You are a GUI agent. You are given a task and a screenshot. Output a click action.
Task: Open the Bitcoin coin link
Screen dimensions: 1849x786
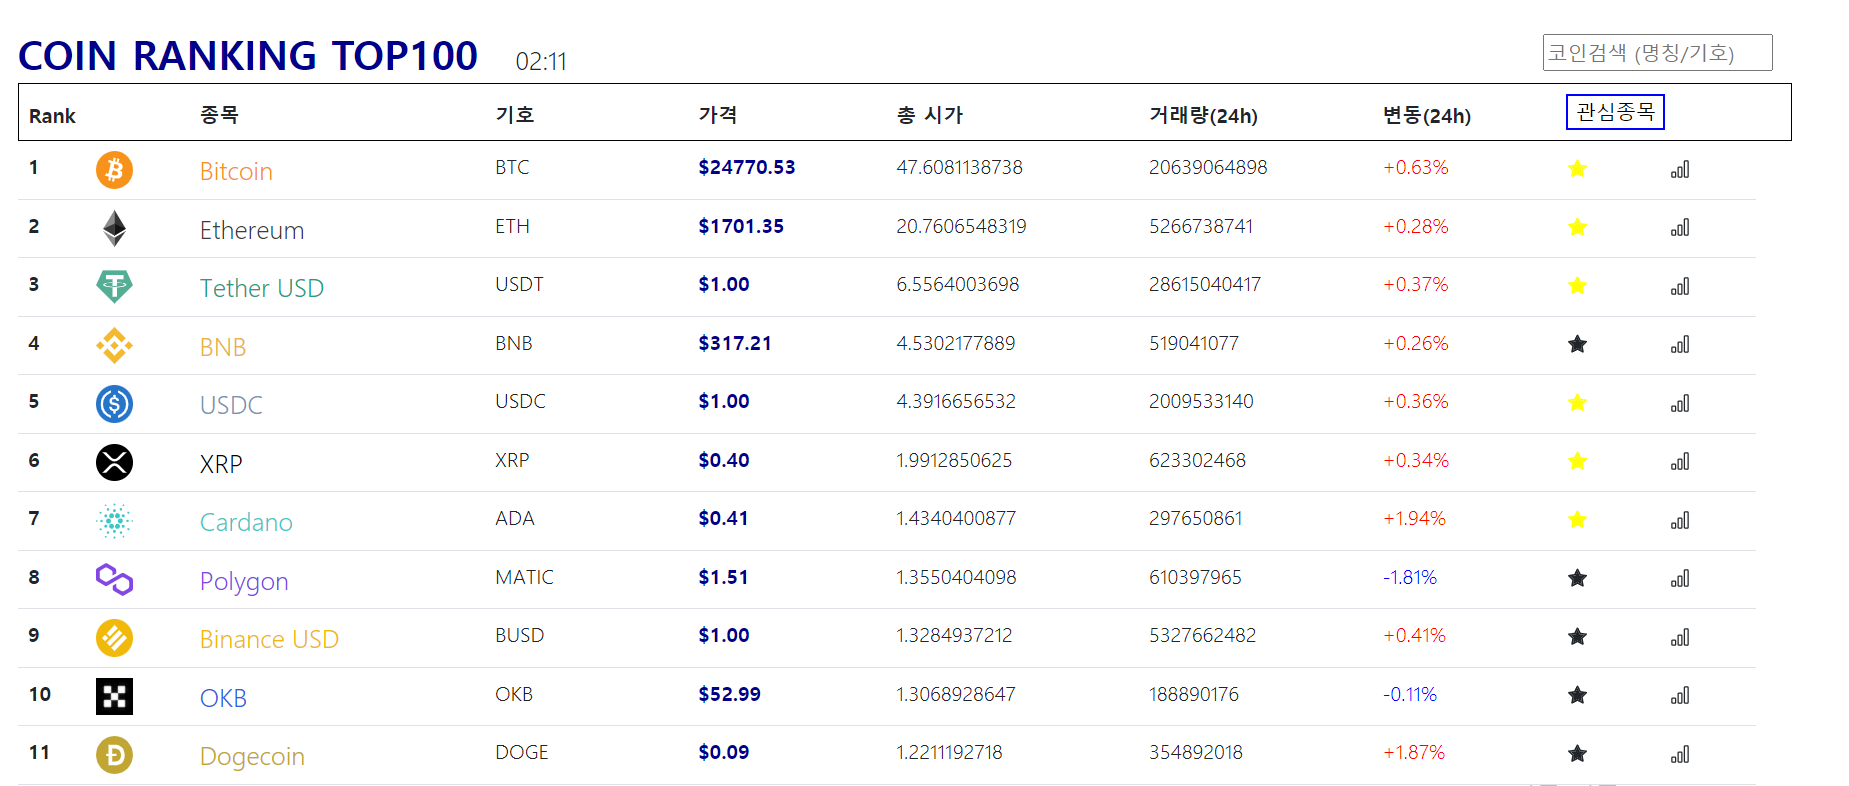236,171
